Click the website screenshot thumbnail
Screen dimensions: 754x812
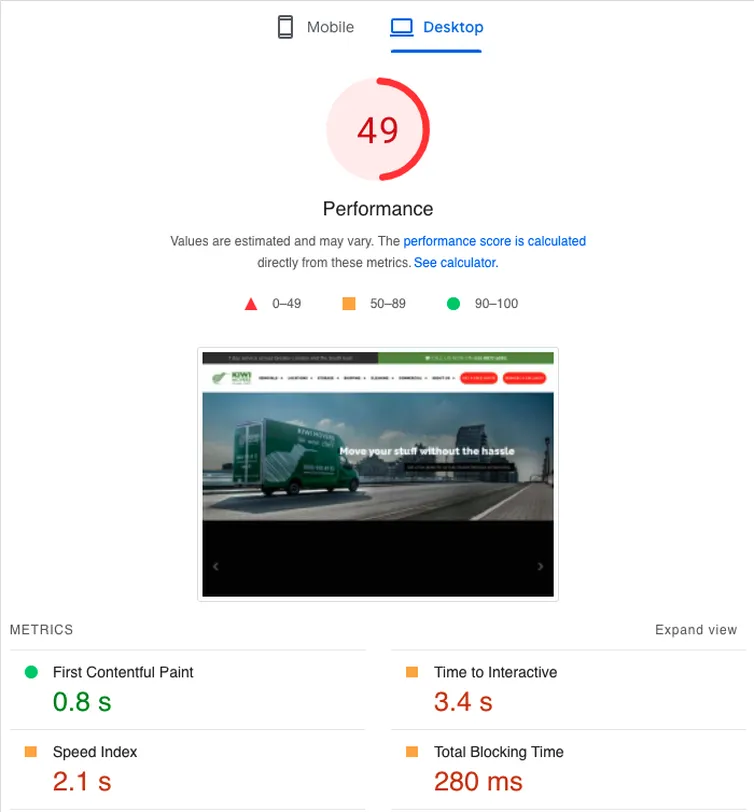coord(378,474)
